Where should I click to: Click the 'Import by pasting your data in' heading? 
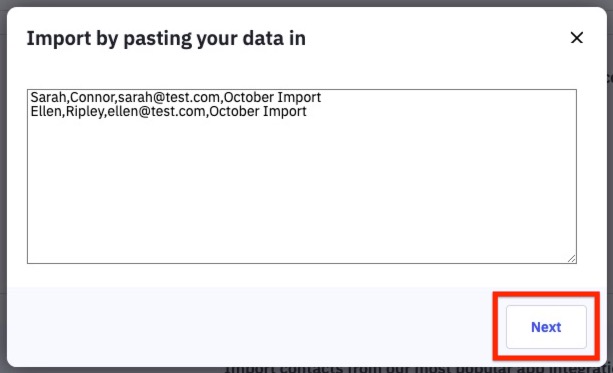point(166,38)
